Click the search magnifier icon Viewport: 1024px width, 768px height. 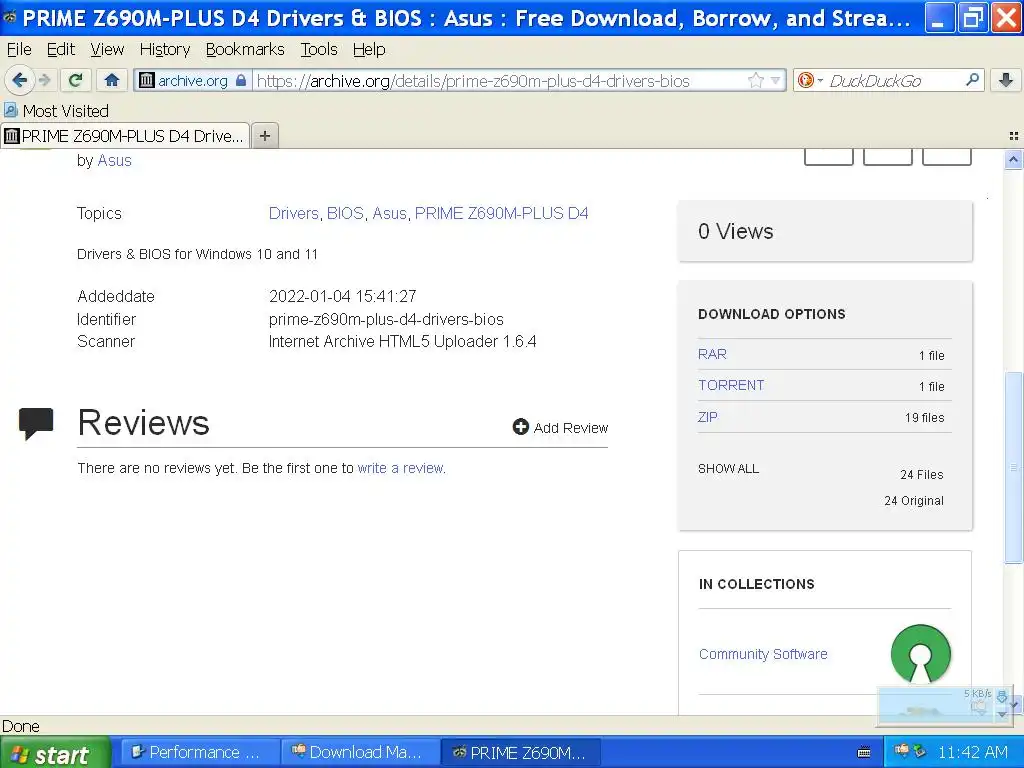972,80
